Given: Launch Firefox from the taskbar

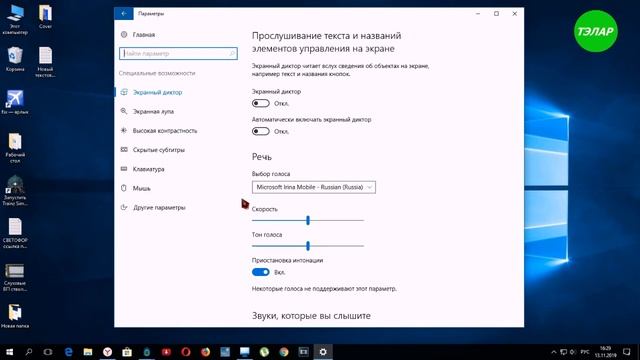Looking at the screenshot, I should pos(205,352).
